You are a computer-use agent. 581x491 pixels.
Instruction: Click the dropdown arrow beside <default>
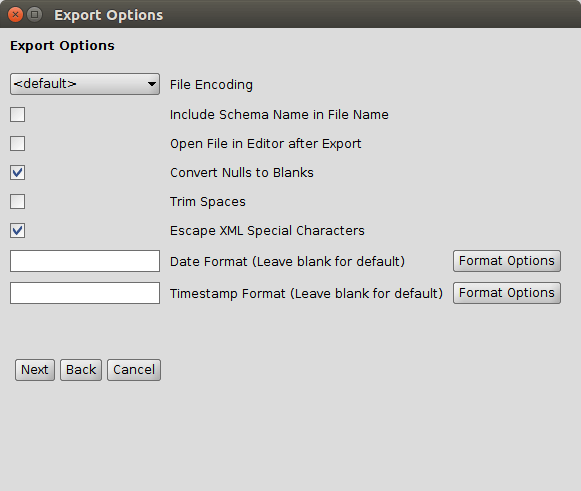151,84
